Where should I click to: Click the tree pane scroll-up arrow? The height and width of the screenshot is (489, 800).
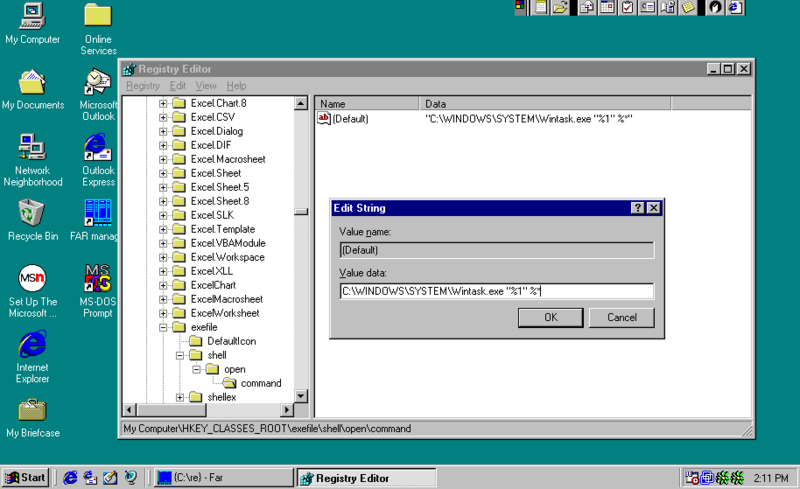pyautogui.click(x=301, y=104)
